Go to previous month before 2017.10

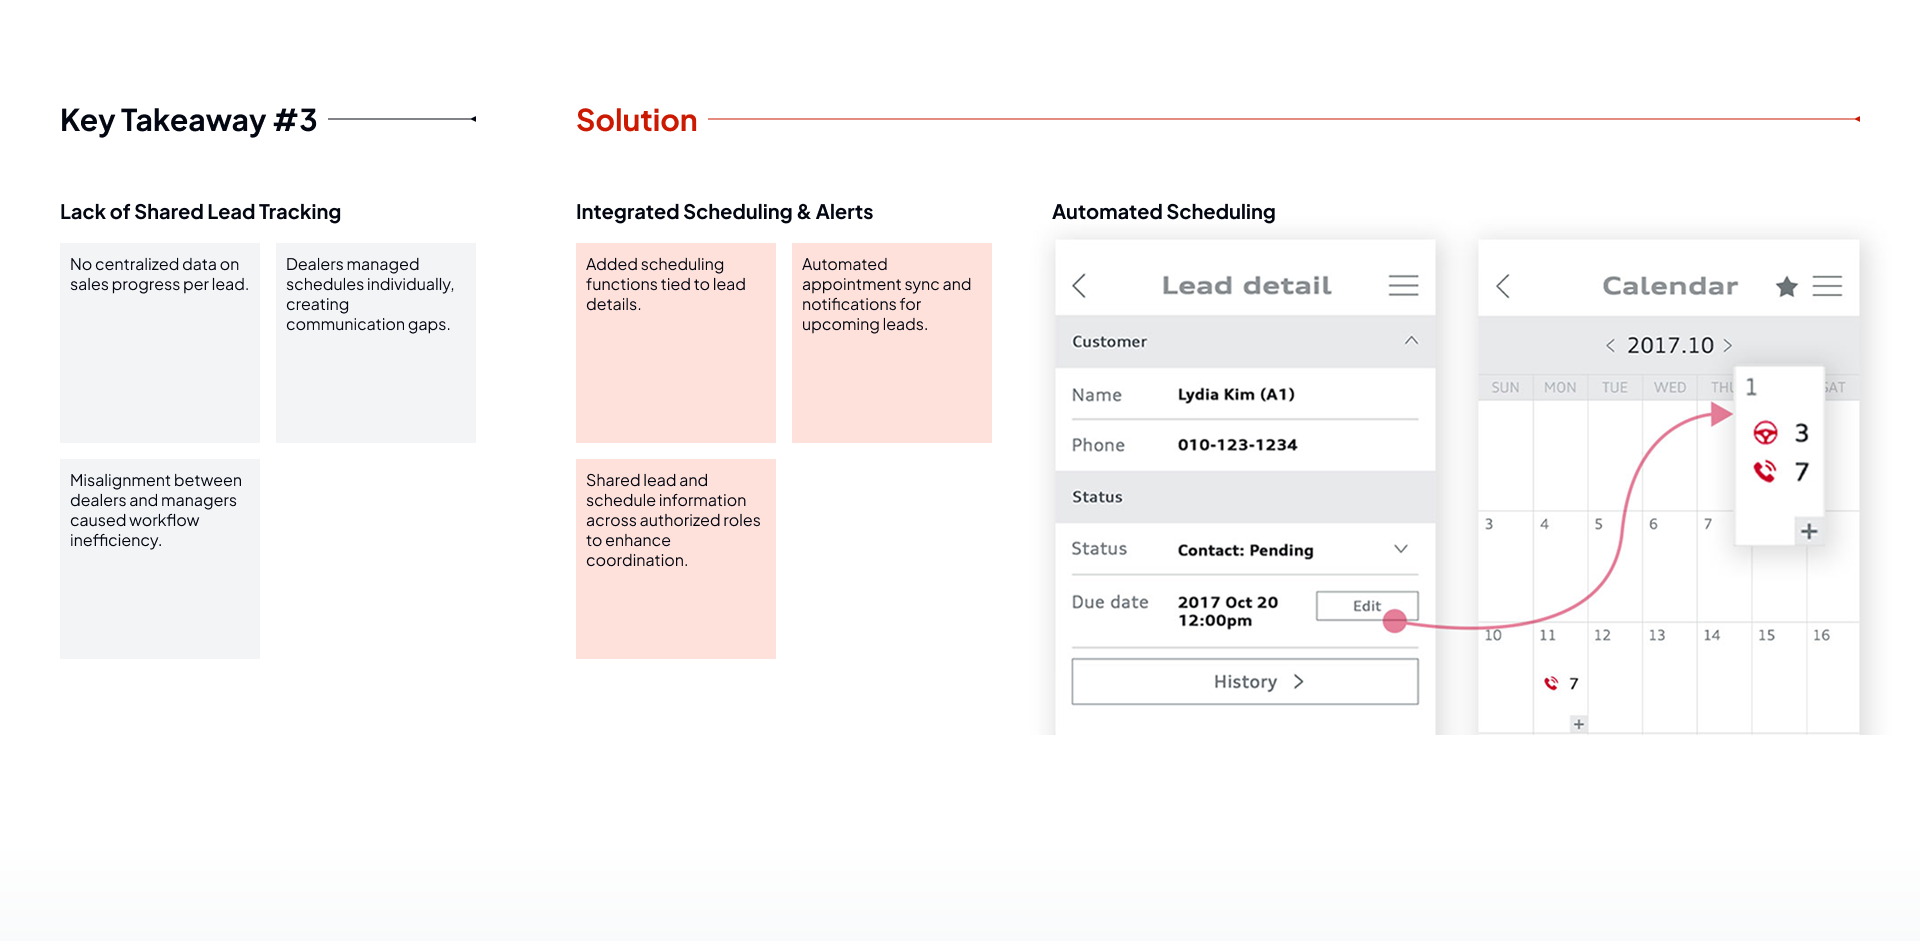1610,346
